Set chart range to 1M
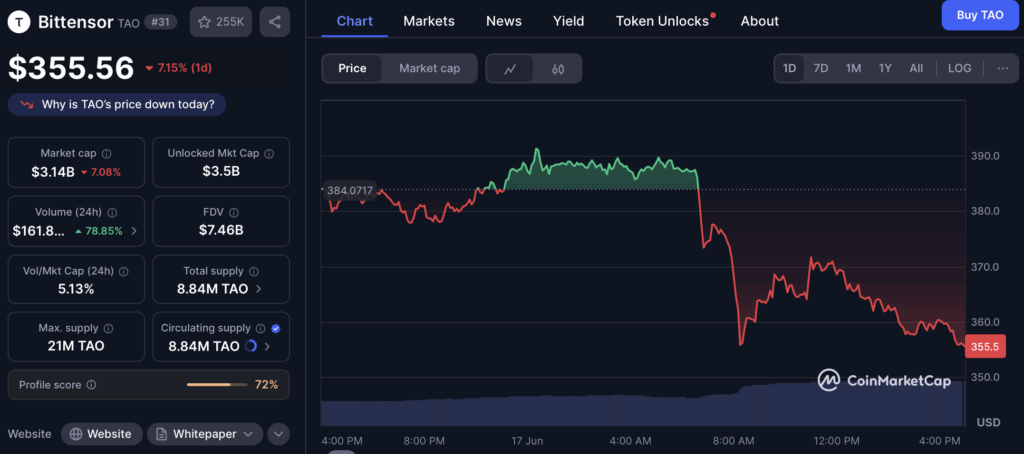The width and height of the screenshot is (1024, 454). [853, 68]
